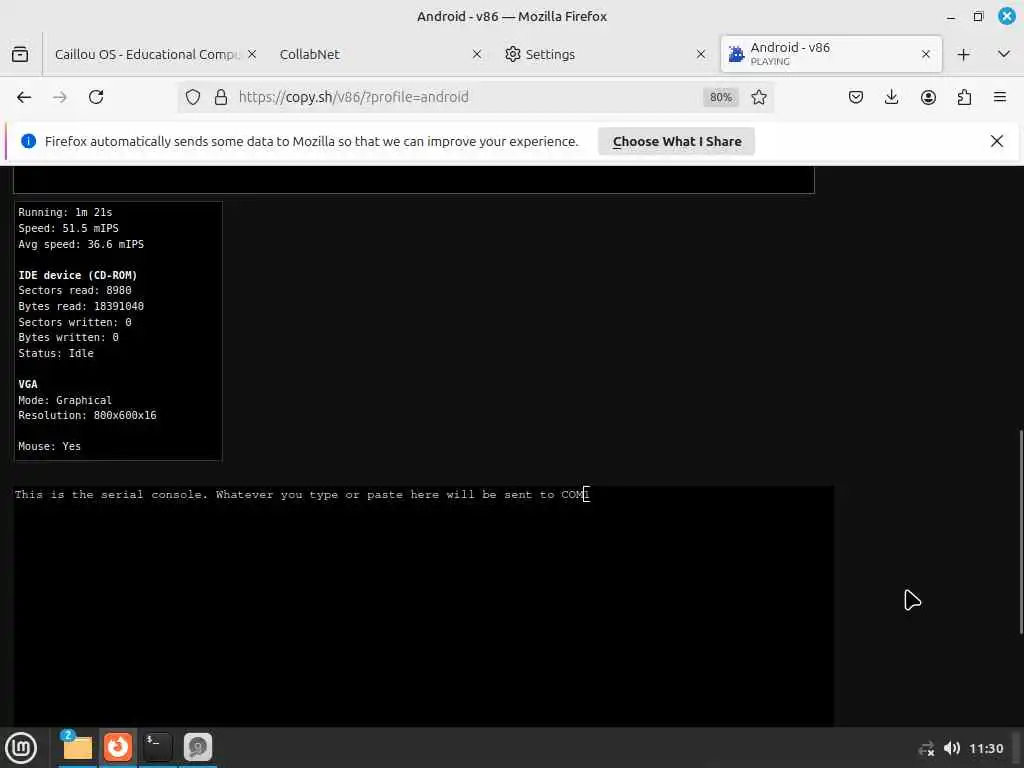
Task: Open the terminal from taskbar
Action: [157, 747]
